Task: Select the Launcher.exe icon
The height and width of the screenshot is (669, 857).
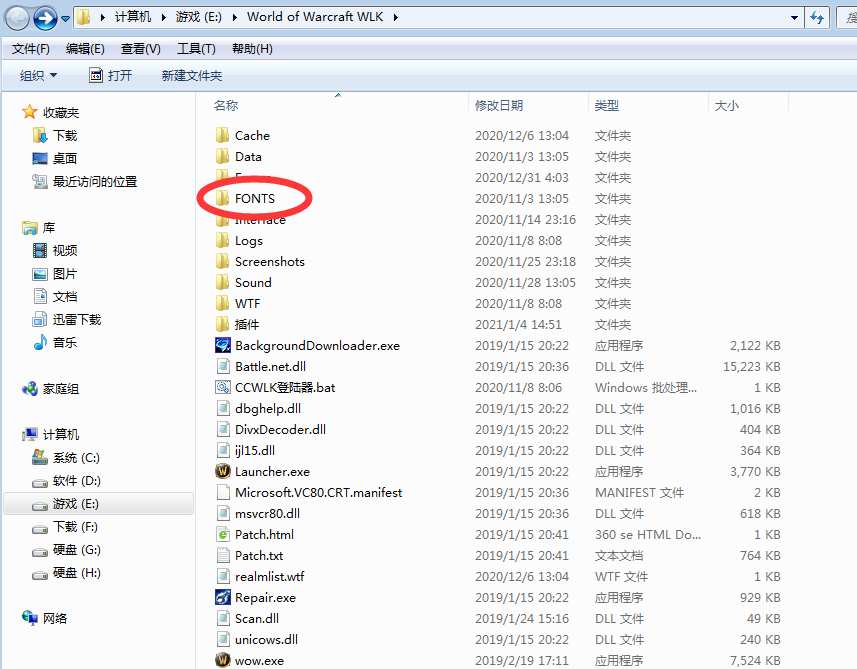Action: tap(223, 471)
